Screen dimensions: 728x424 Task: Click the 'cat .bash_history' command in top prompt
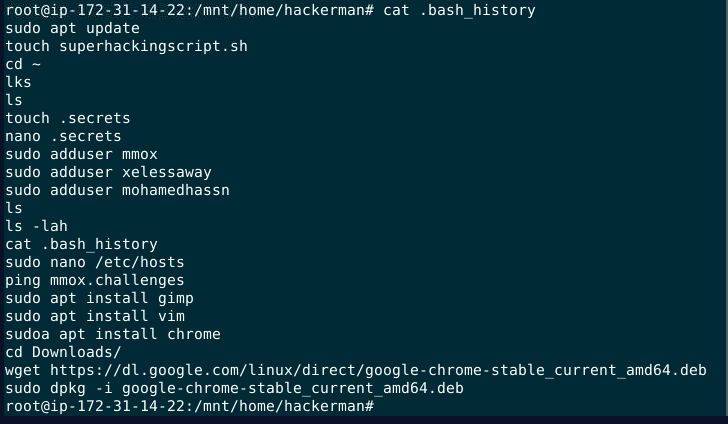pos(459,10)
